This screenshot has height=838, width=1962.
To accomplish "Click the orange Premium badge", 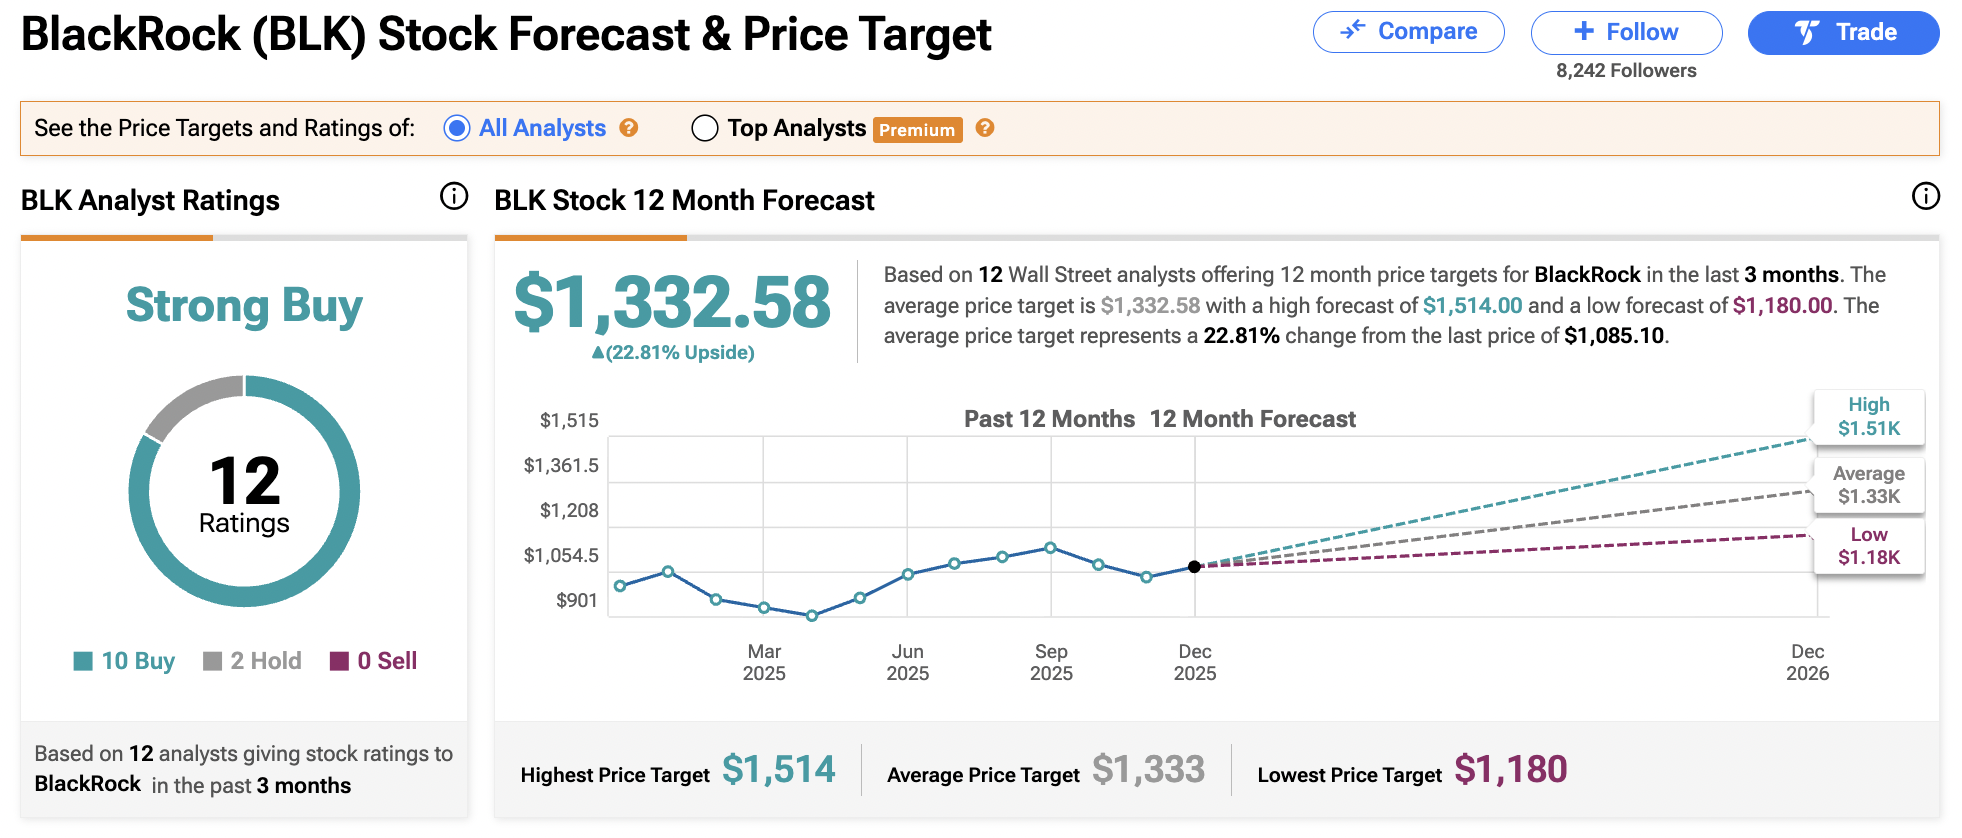I will pos(917,130).
